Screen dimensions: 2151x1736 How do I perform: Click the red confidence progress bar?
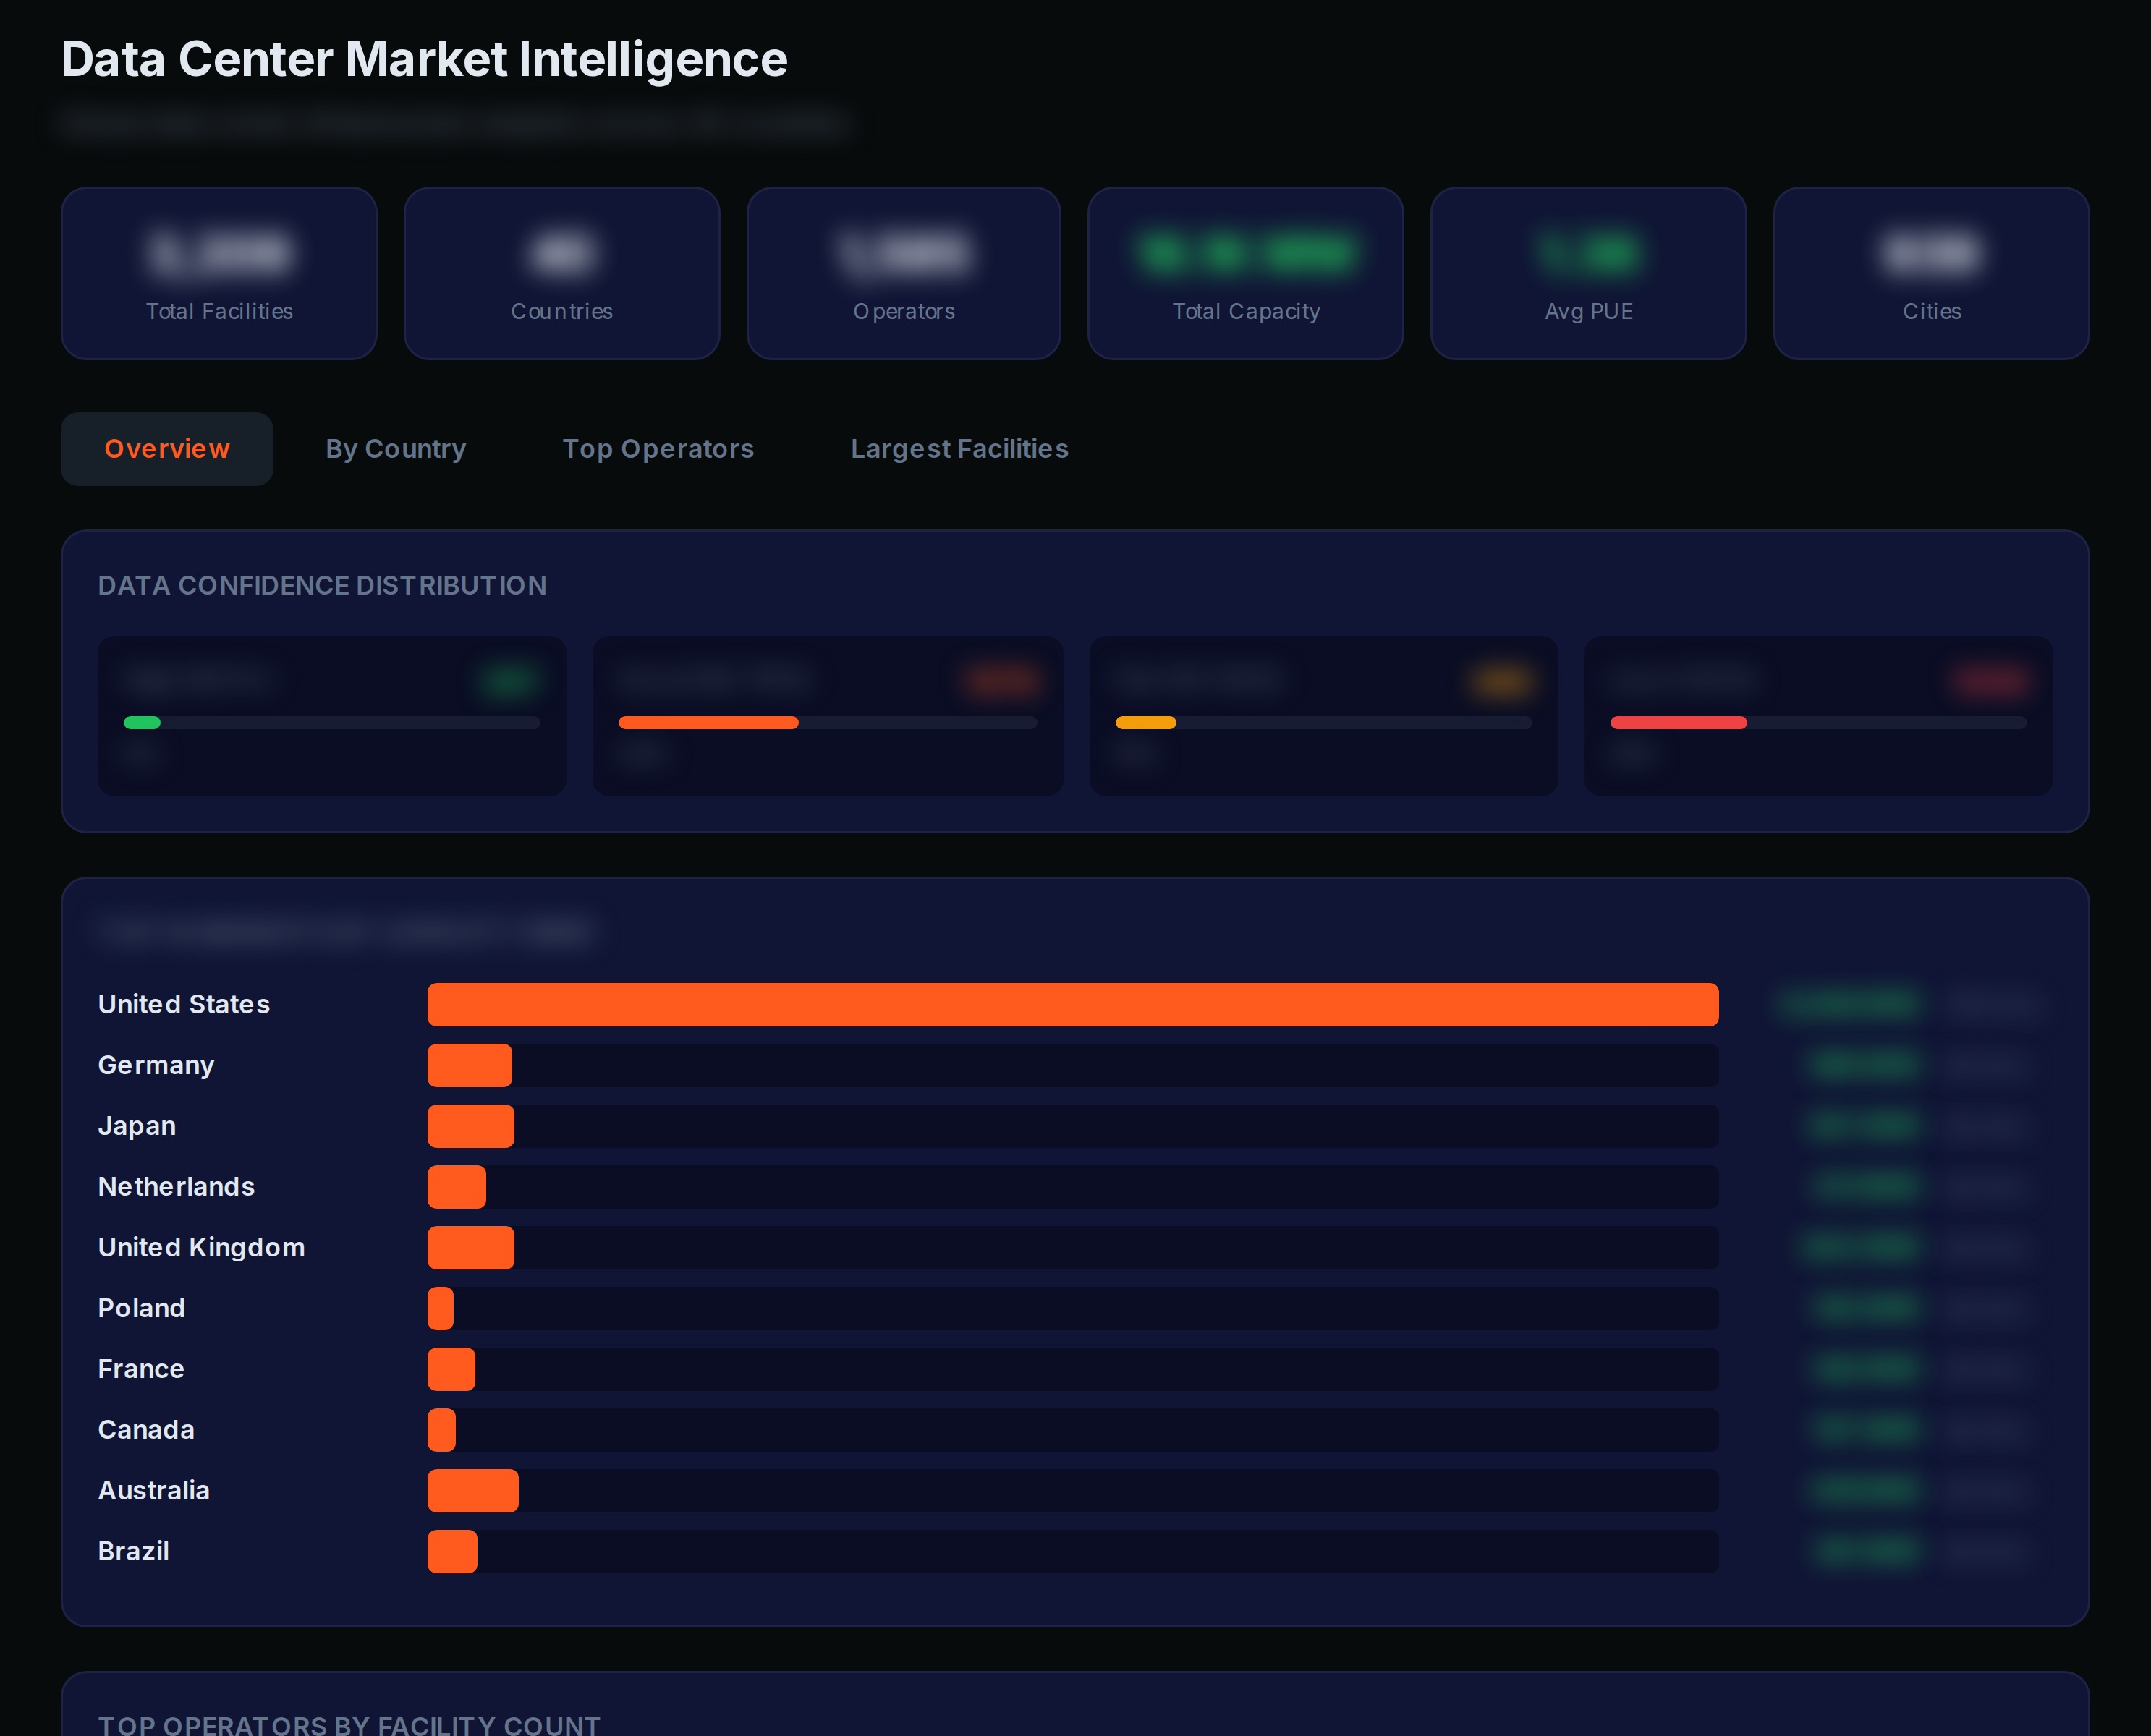[x=1819, y=722]
